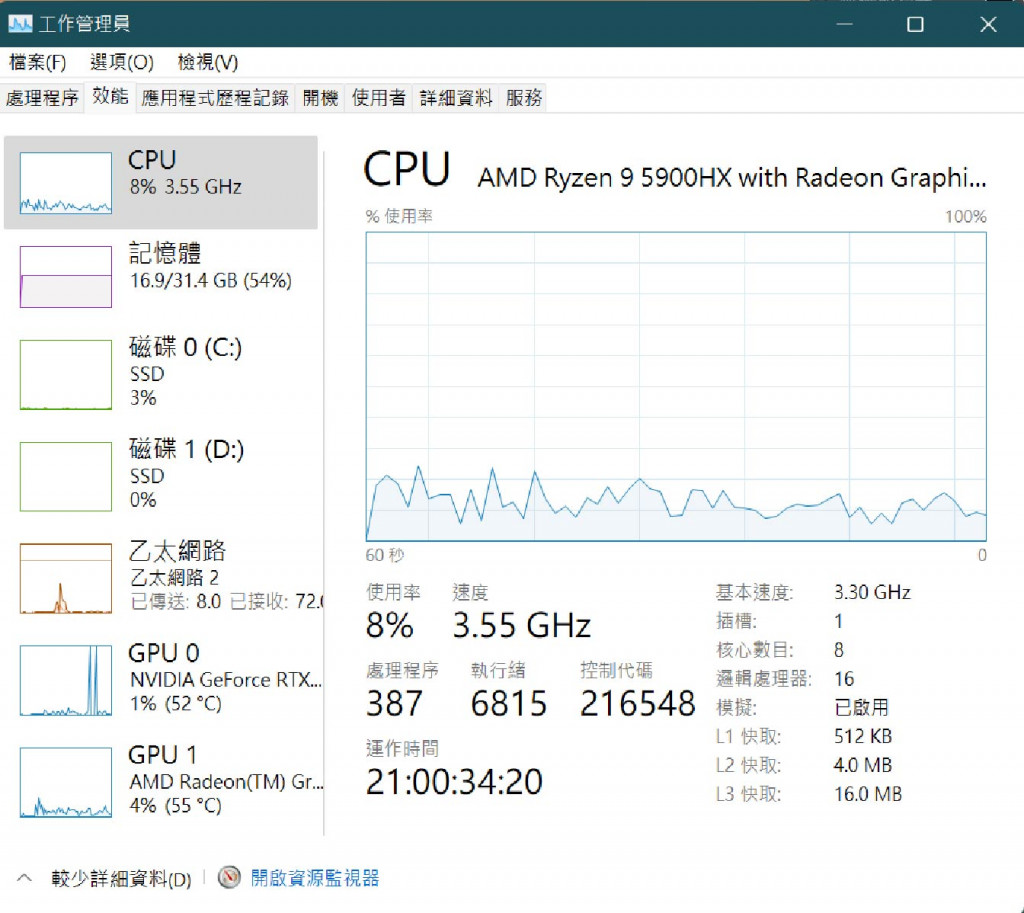Click the 磁碟 0 (C:) label
The width and height of the screenshot is (1024, 913).
185,347
